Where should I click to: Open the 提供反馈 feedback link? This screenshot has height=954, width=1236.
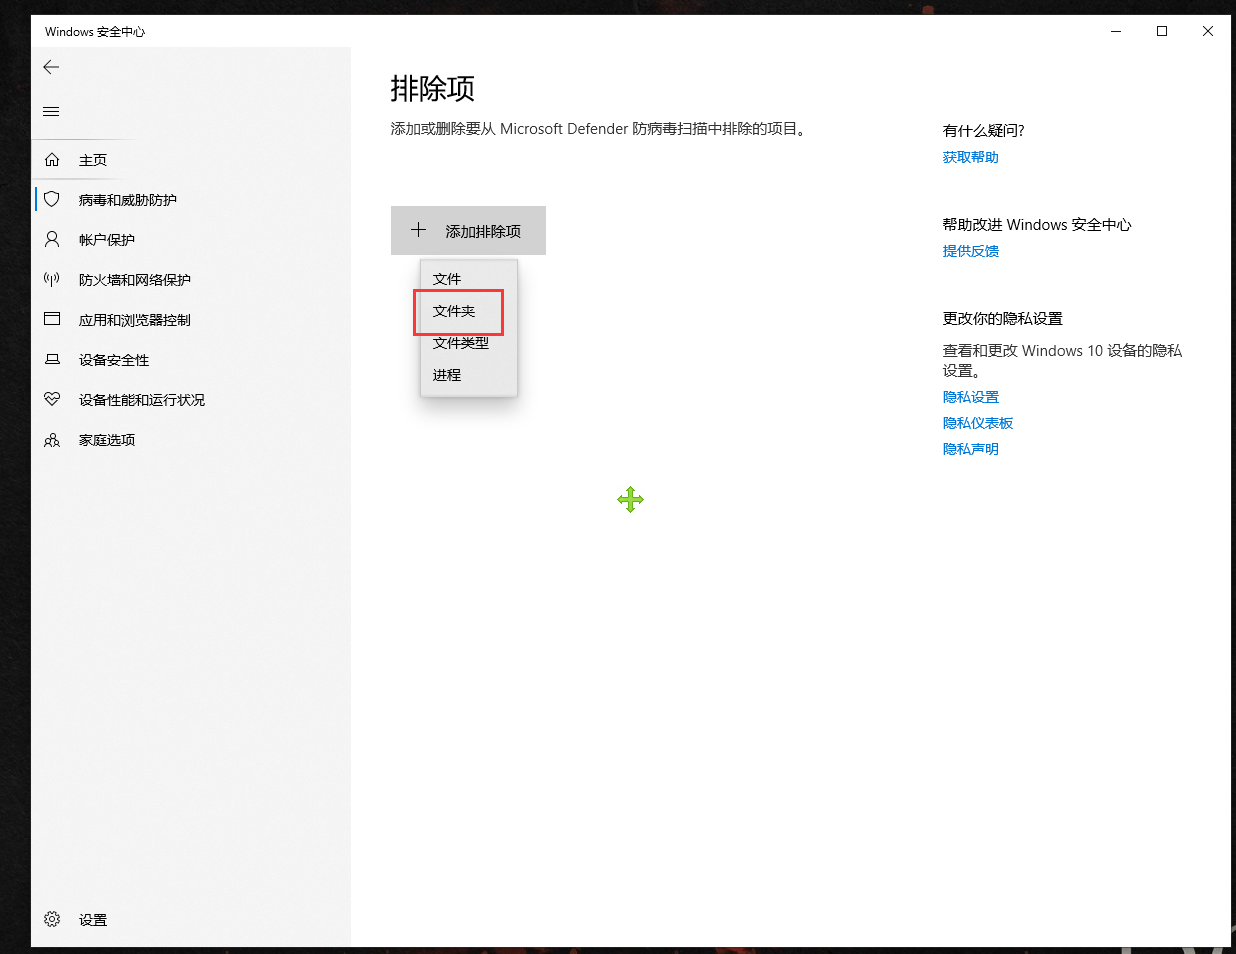click(970, 251)
